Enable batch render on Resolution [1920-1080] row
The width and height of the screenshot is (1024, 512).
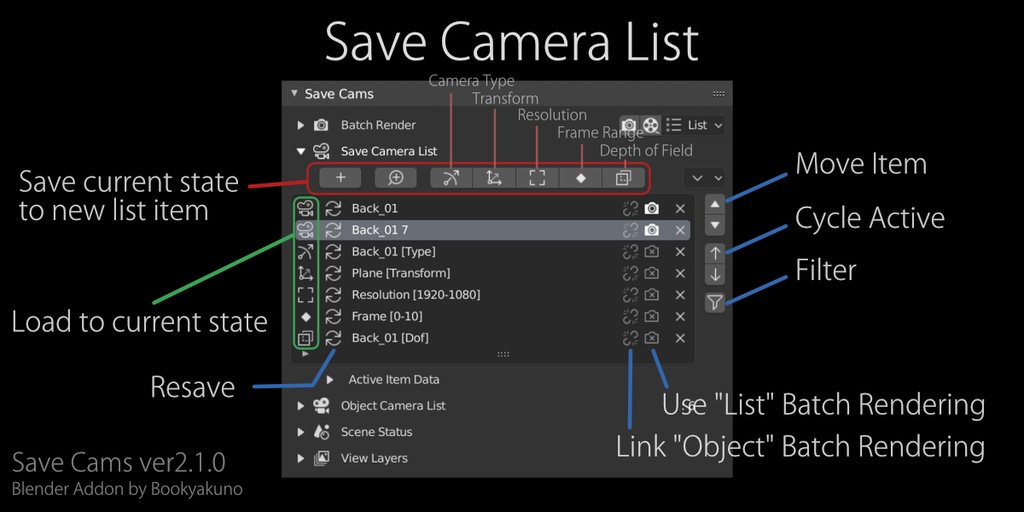click(x=651, y=295)
